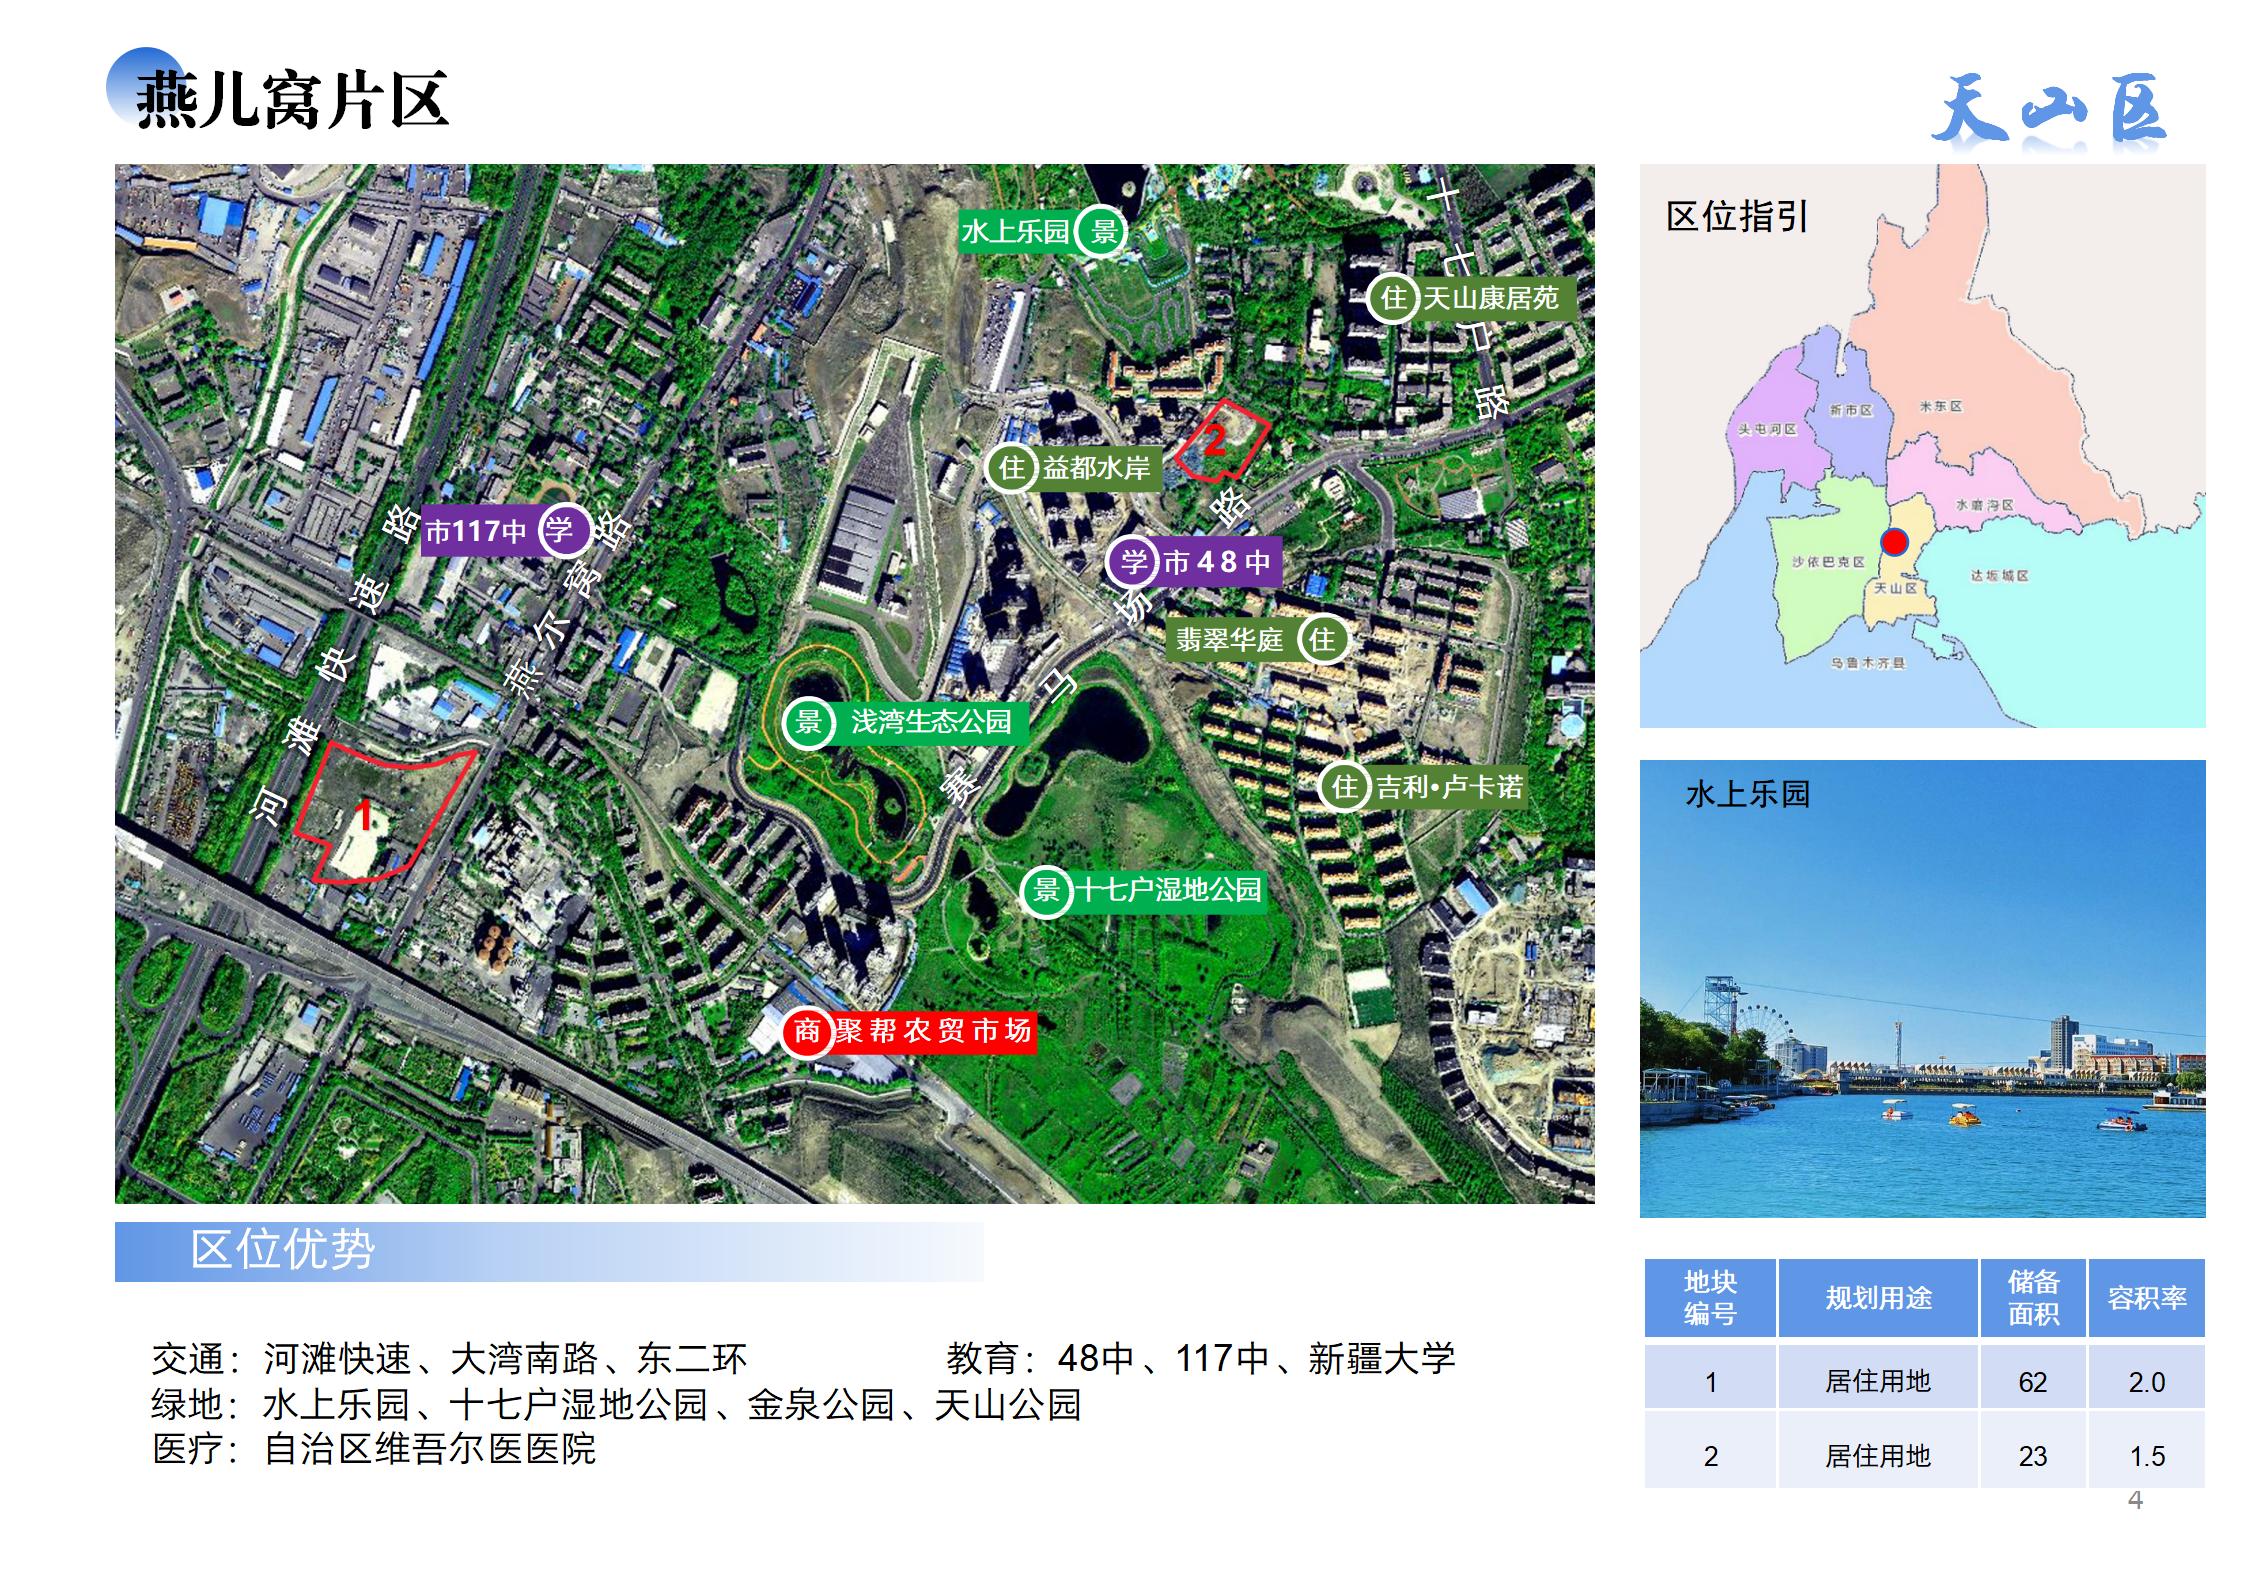Image resolution: width=2244 pixels, height=1587 pixels.
Task: Click the 住 icon beside 益都水岸
Action: (x=1012, y=467)
